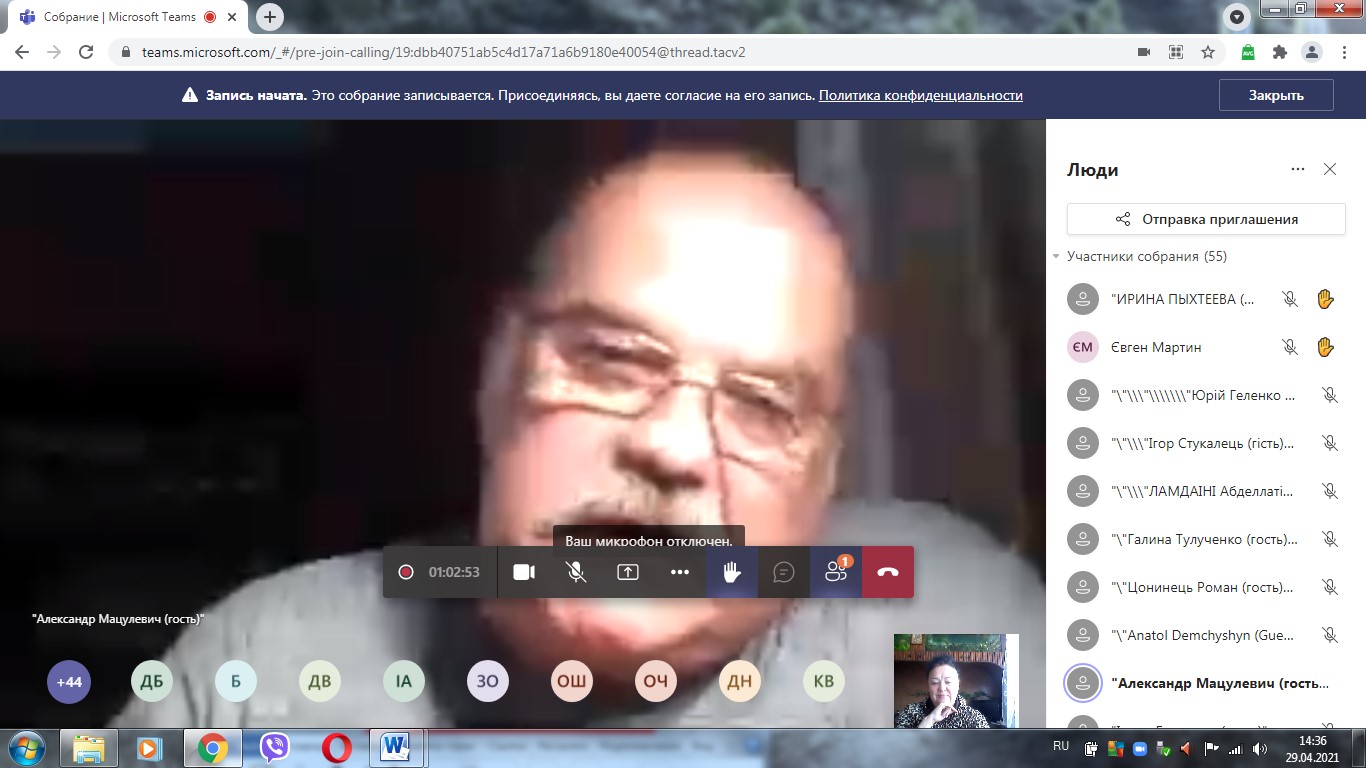
Task: Click the avatar icon of Александр Мацулевич
Action: [1083, 683]
